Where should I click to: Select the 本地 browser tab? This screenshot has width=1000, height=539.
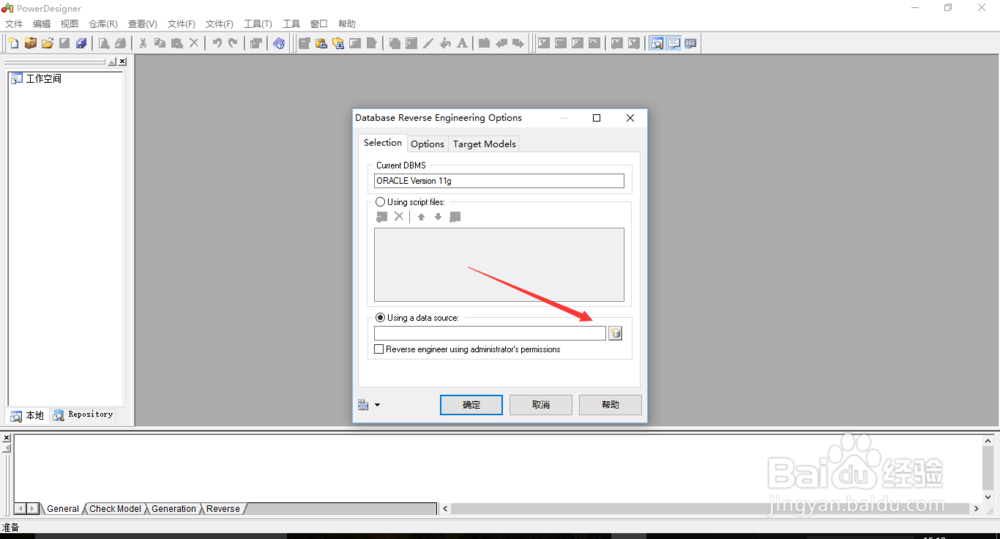pos(27,415)
